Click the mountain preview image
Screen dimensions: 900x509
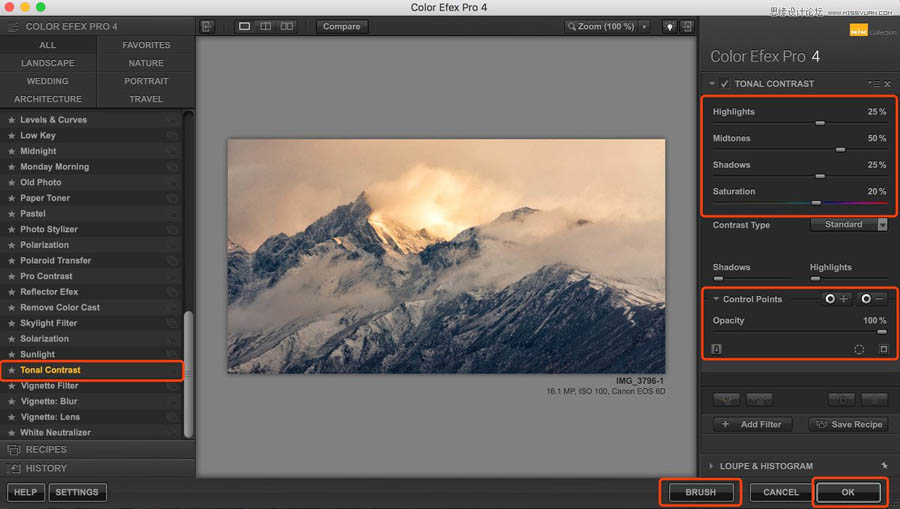[x=447, y=256]
